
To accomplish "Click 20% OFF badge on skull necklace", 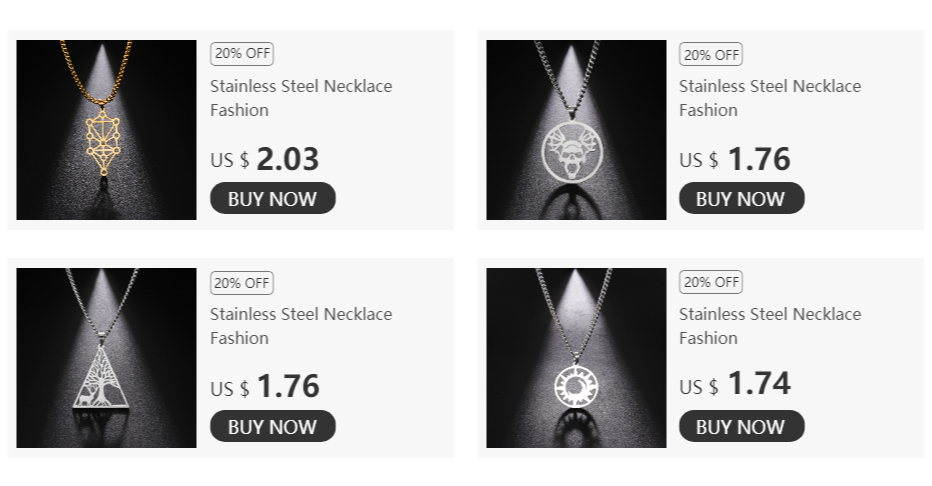I will (x=711, y=54).
